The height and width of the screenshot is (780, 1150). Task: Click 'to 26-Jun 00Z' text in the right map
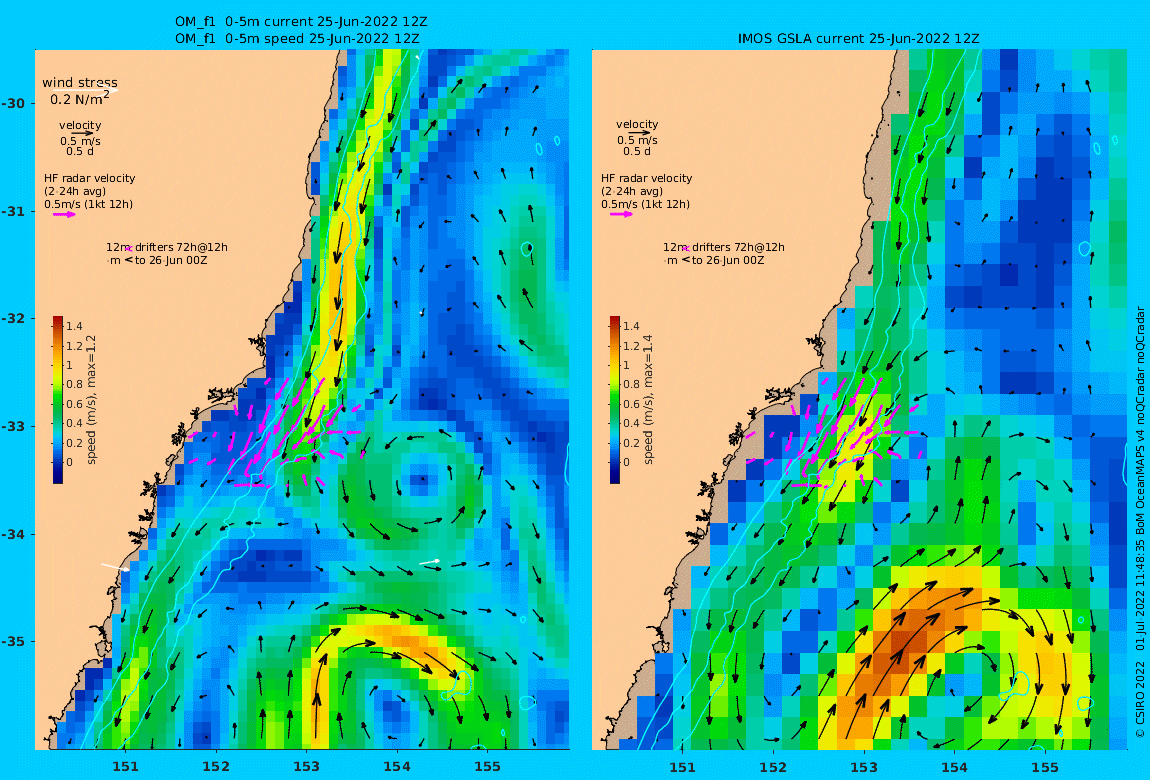point(728,260)
